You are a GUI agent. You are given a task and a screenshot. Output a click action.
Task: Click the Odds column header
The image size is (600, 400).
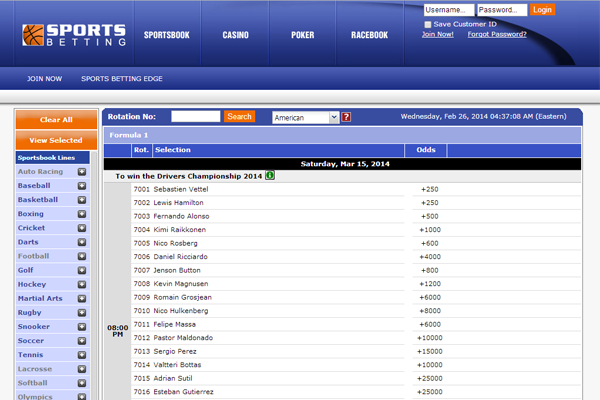(x=426, y=150)
